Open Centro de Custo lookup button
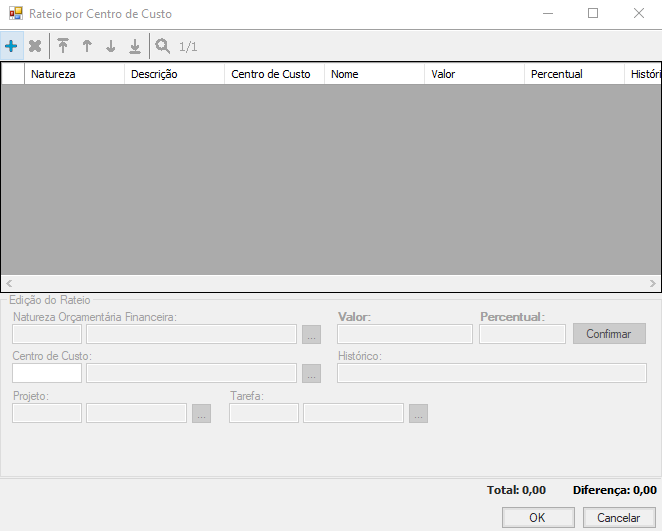Image resolution: width=662 pixels, height=531 pixels. 311,373
